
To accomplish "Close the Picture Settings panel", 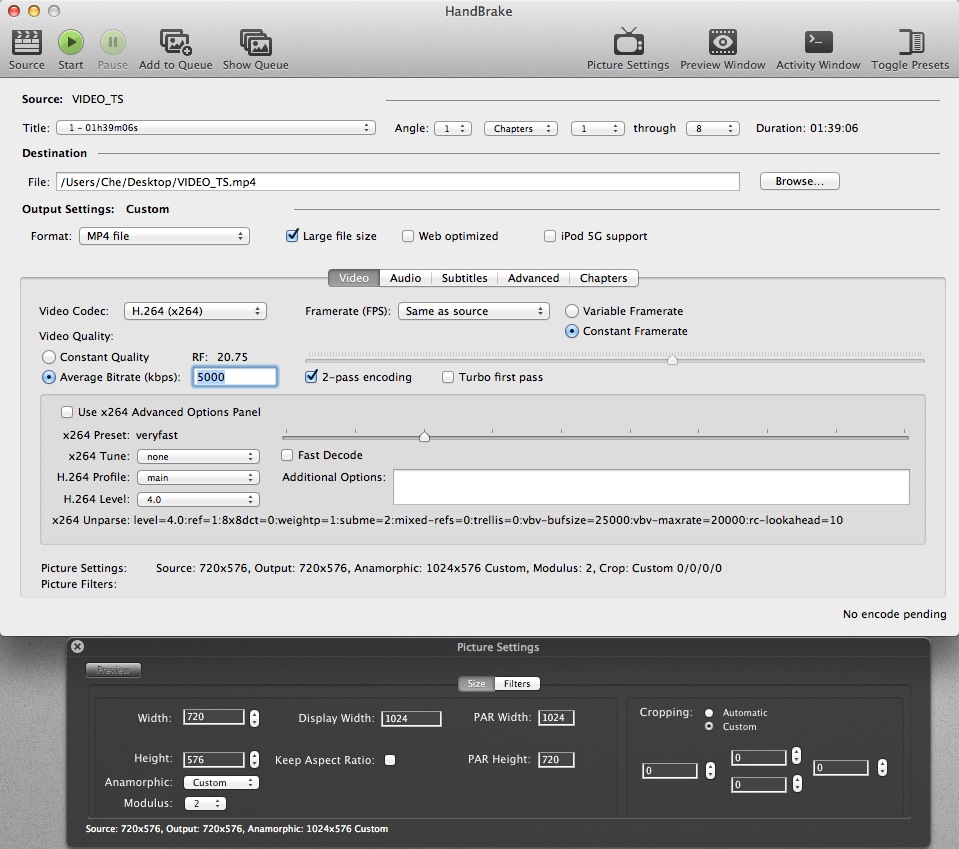I will (77, 647).
